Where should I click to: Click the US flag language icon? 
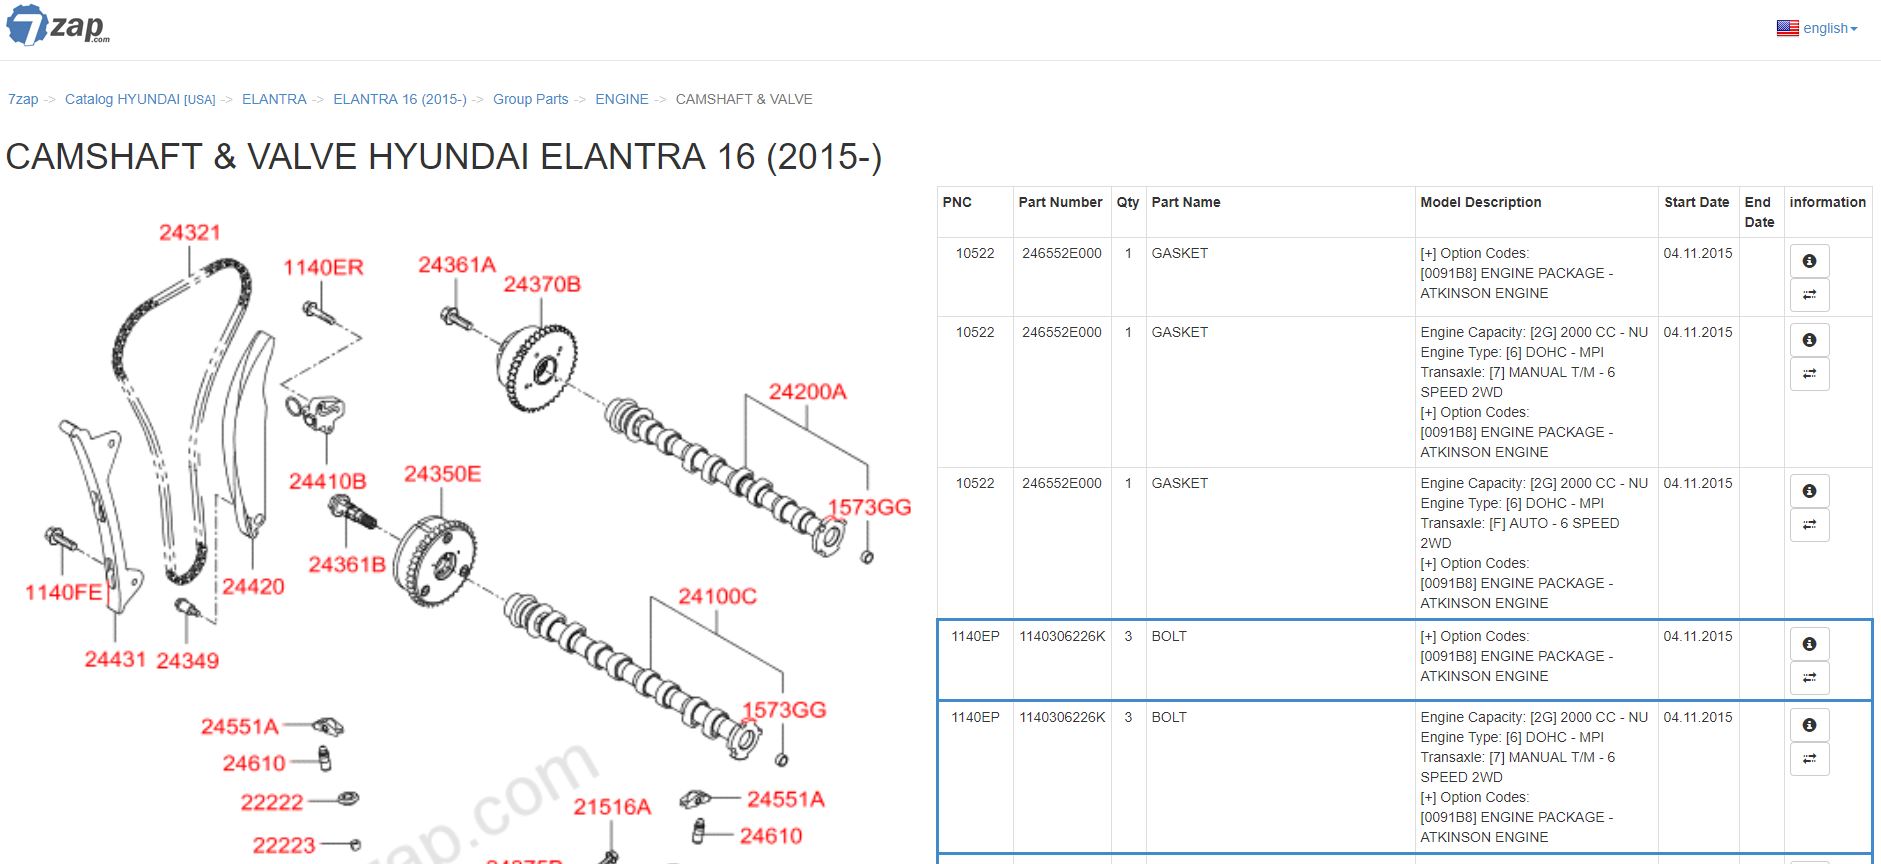click(x=1787, y=28)
